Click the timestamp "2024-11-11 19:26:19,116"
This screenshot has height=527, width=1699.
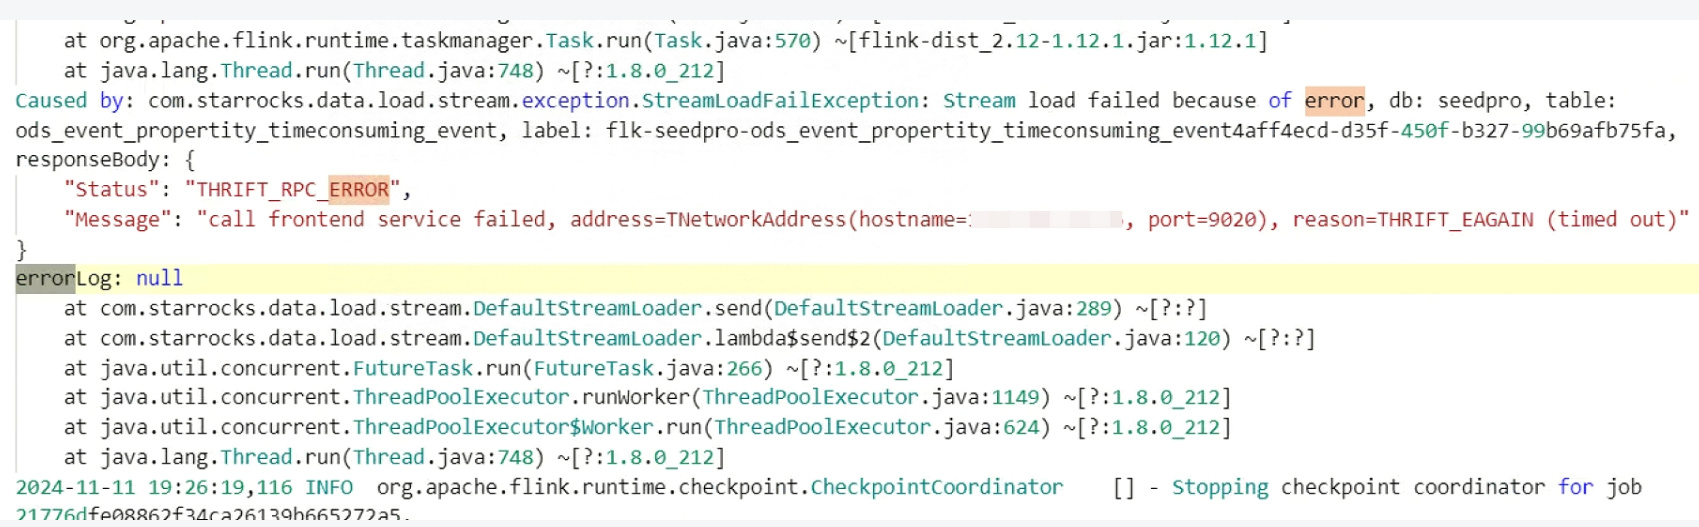(154, 488)
